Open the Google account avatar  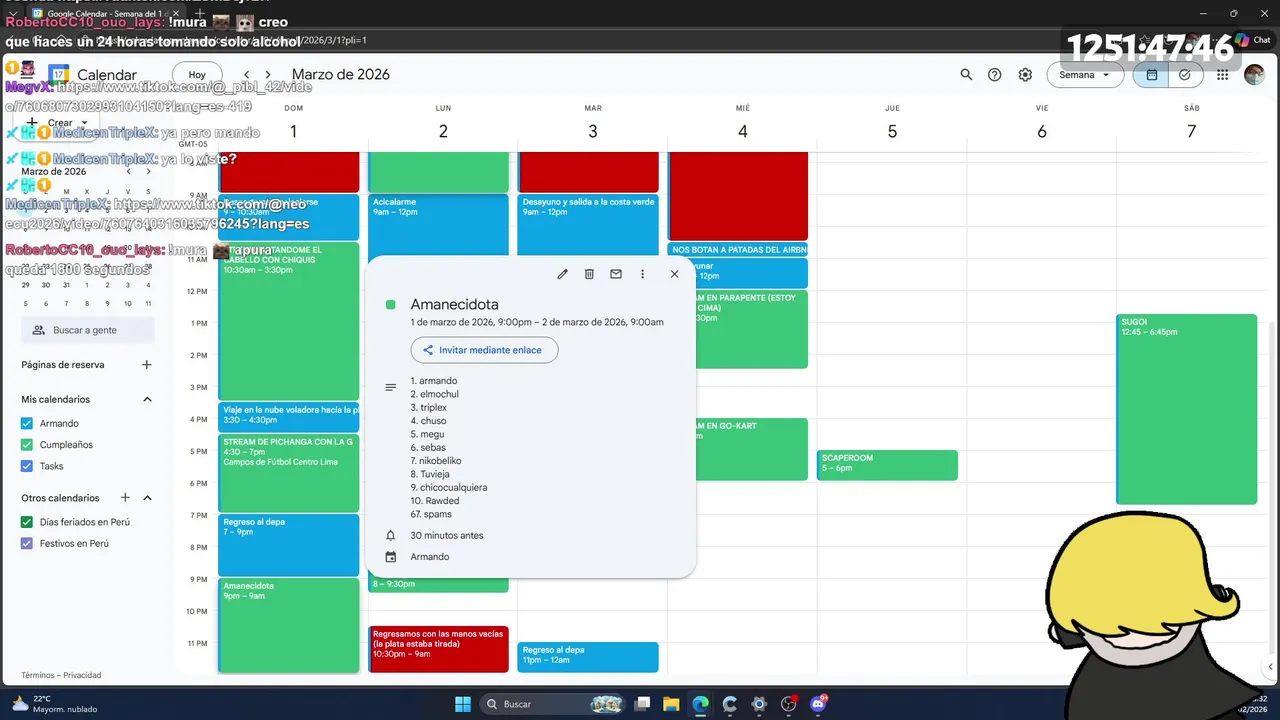click(1254, 75)
